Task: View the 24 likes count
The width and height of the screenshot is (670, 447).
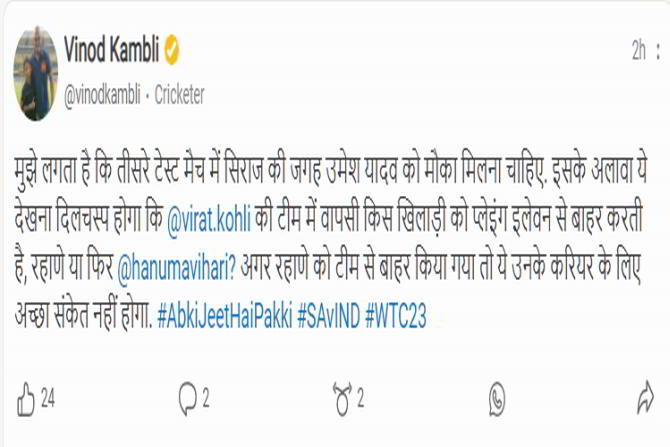Action: (48, 399)
